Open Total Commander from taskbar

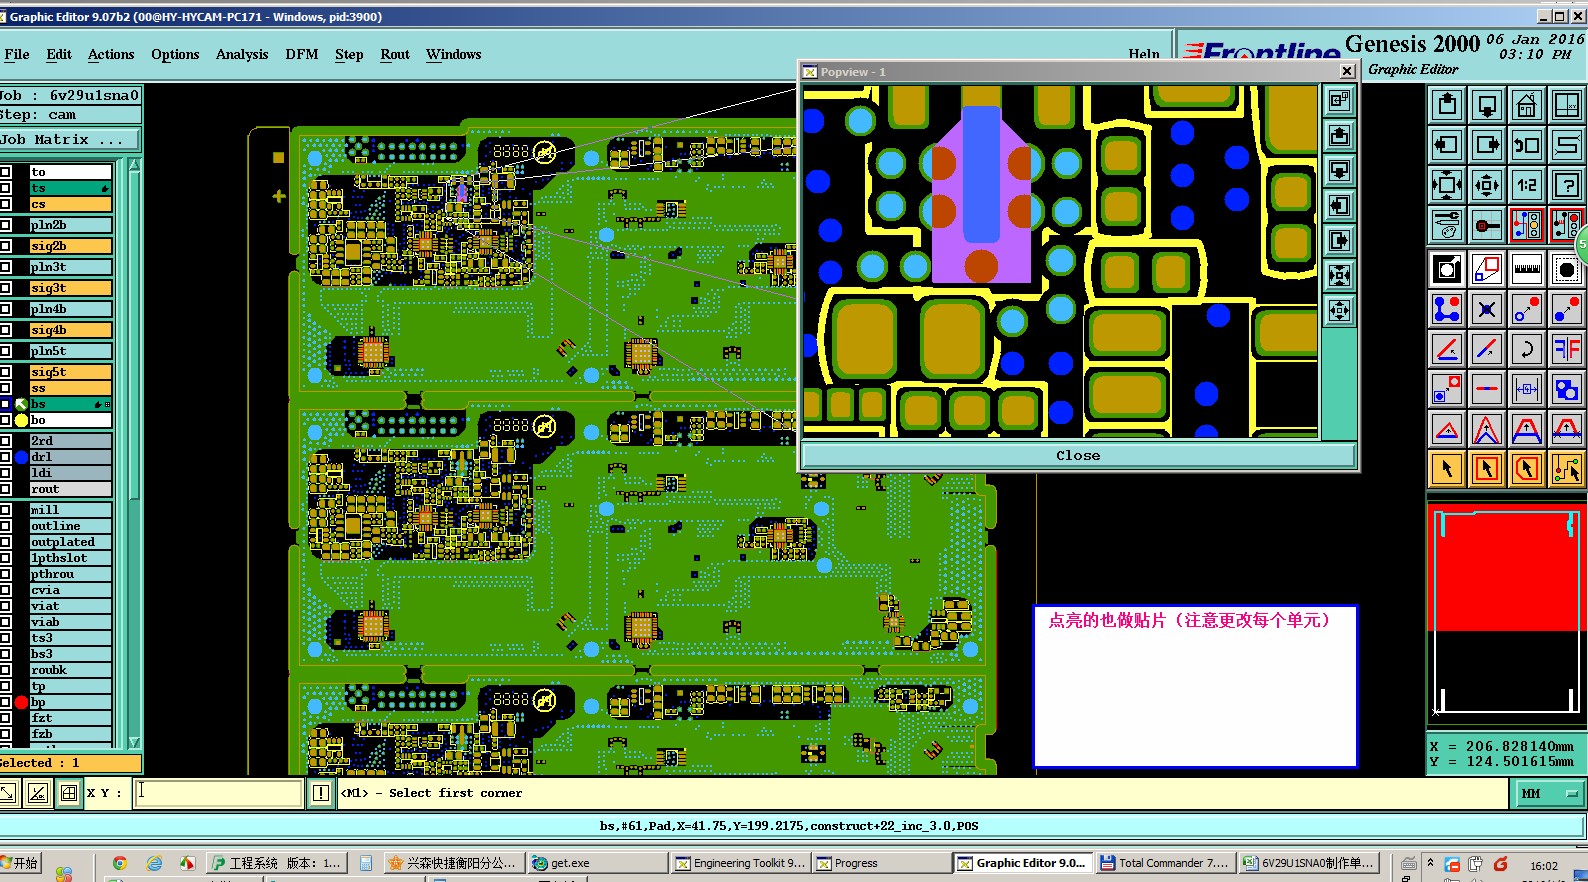[1165, 863]
